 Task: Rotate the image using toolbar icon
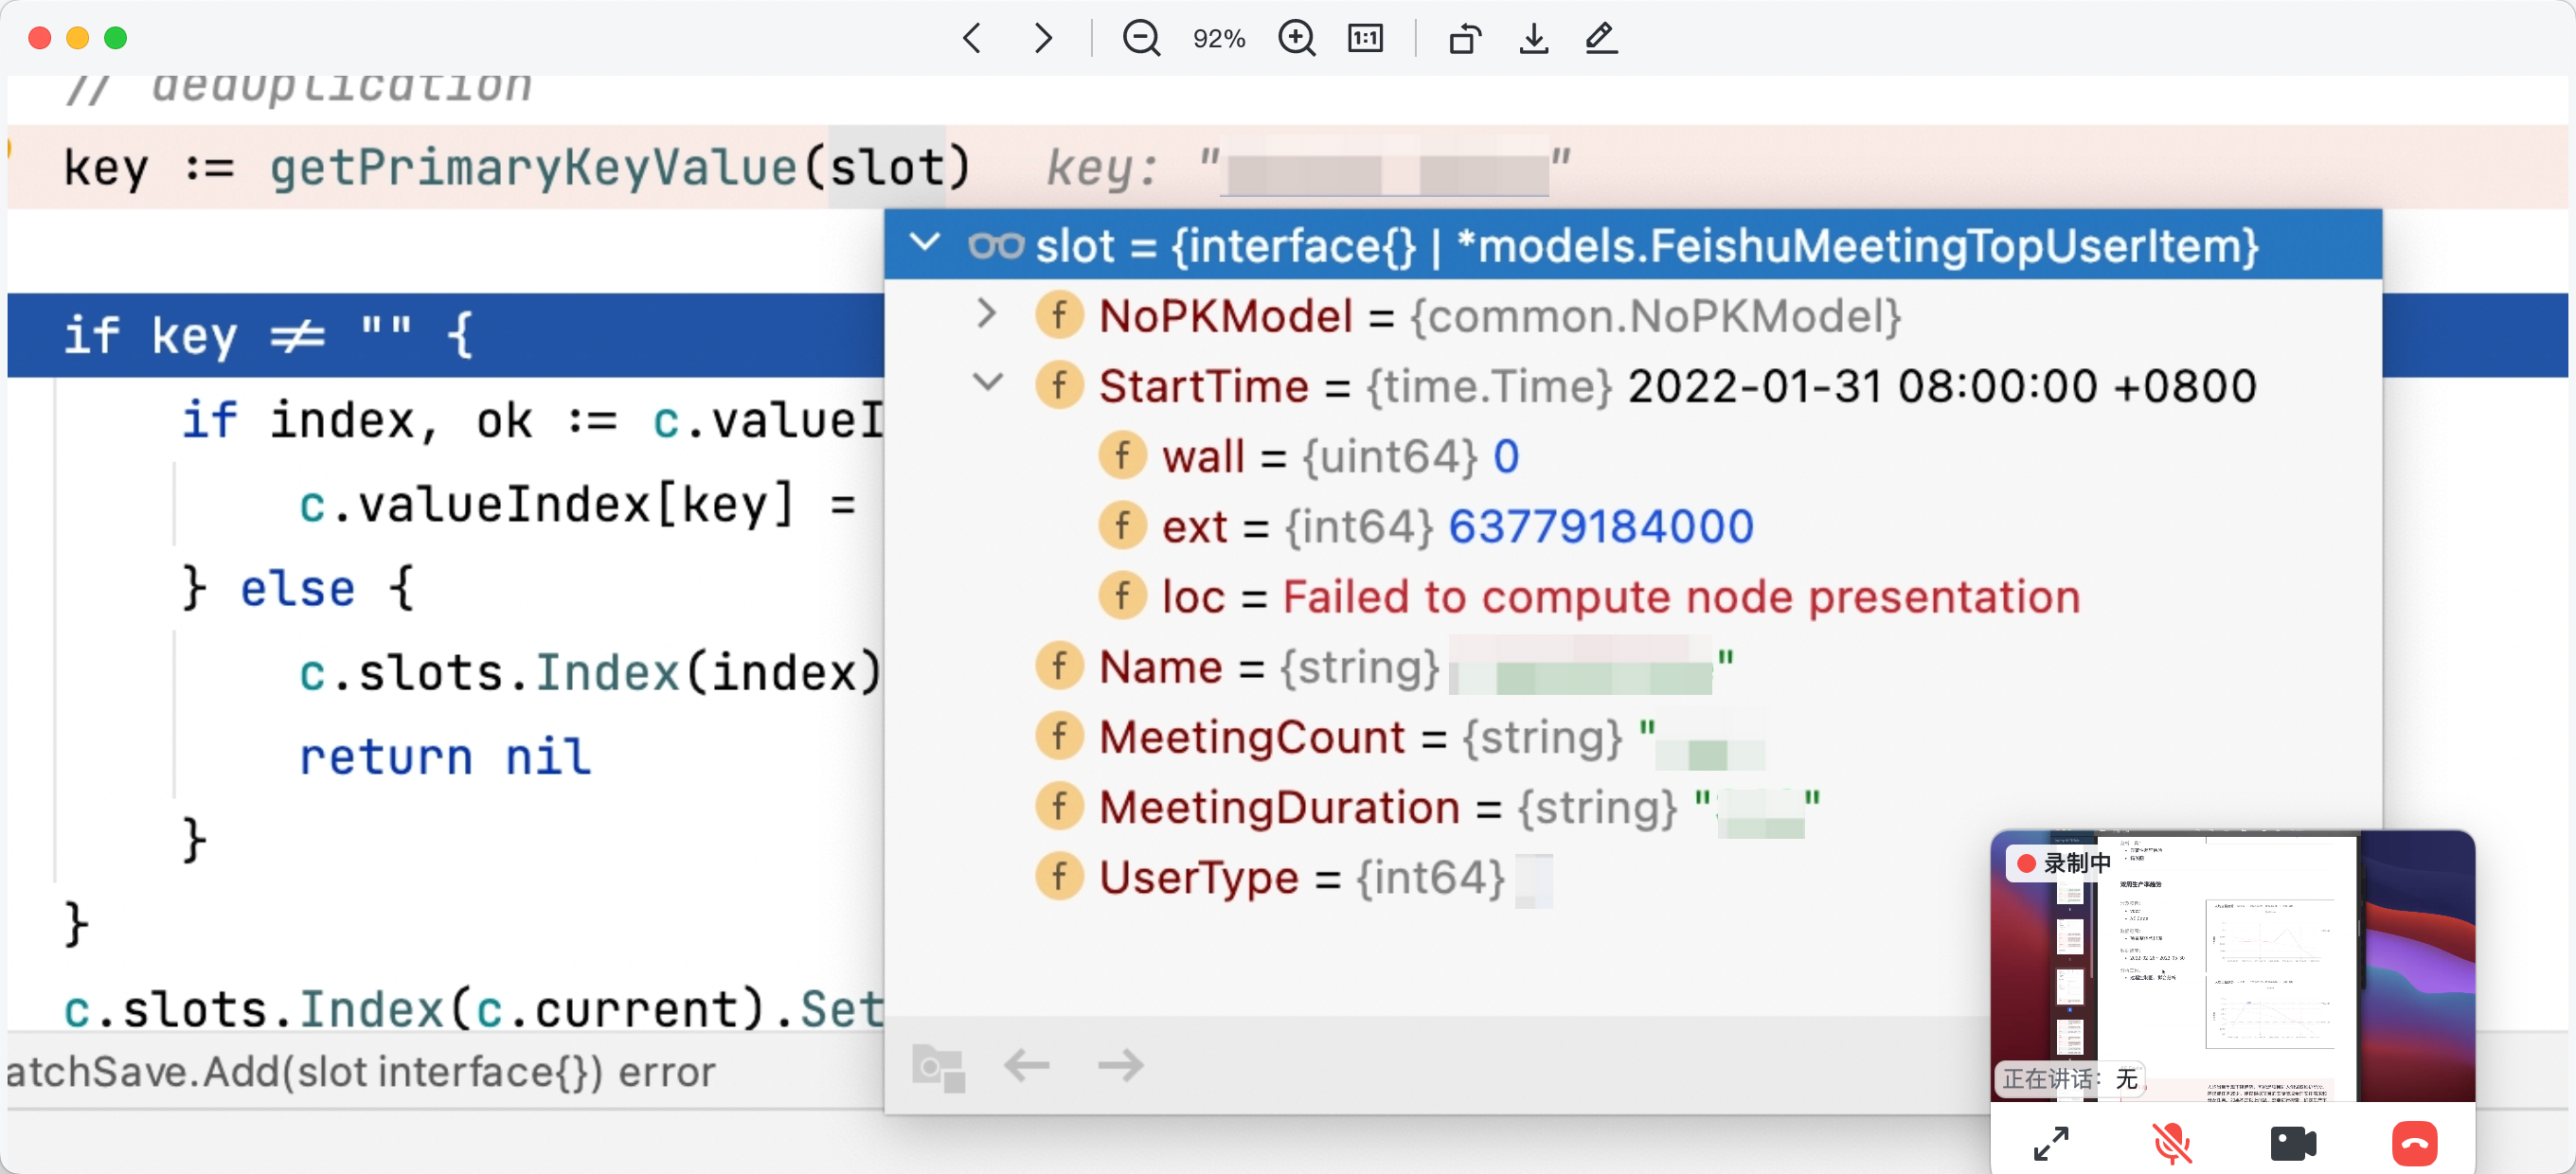(1464, 38)
